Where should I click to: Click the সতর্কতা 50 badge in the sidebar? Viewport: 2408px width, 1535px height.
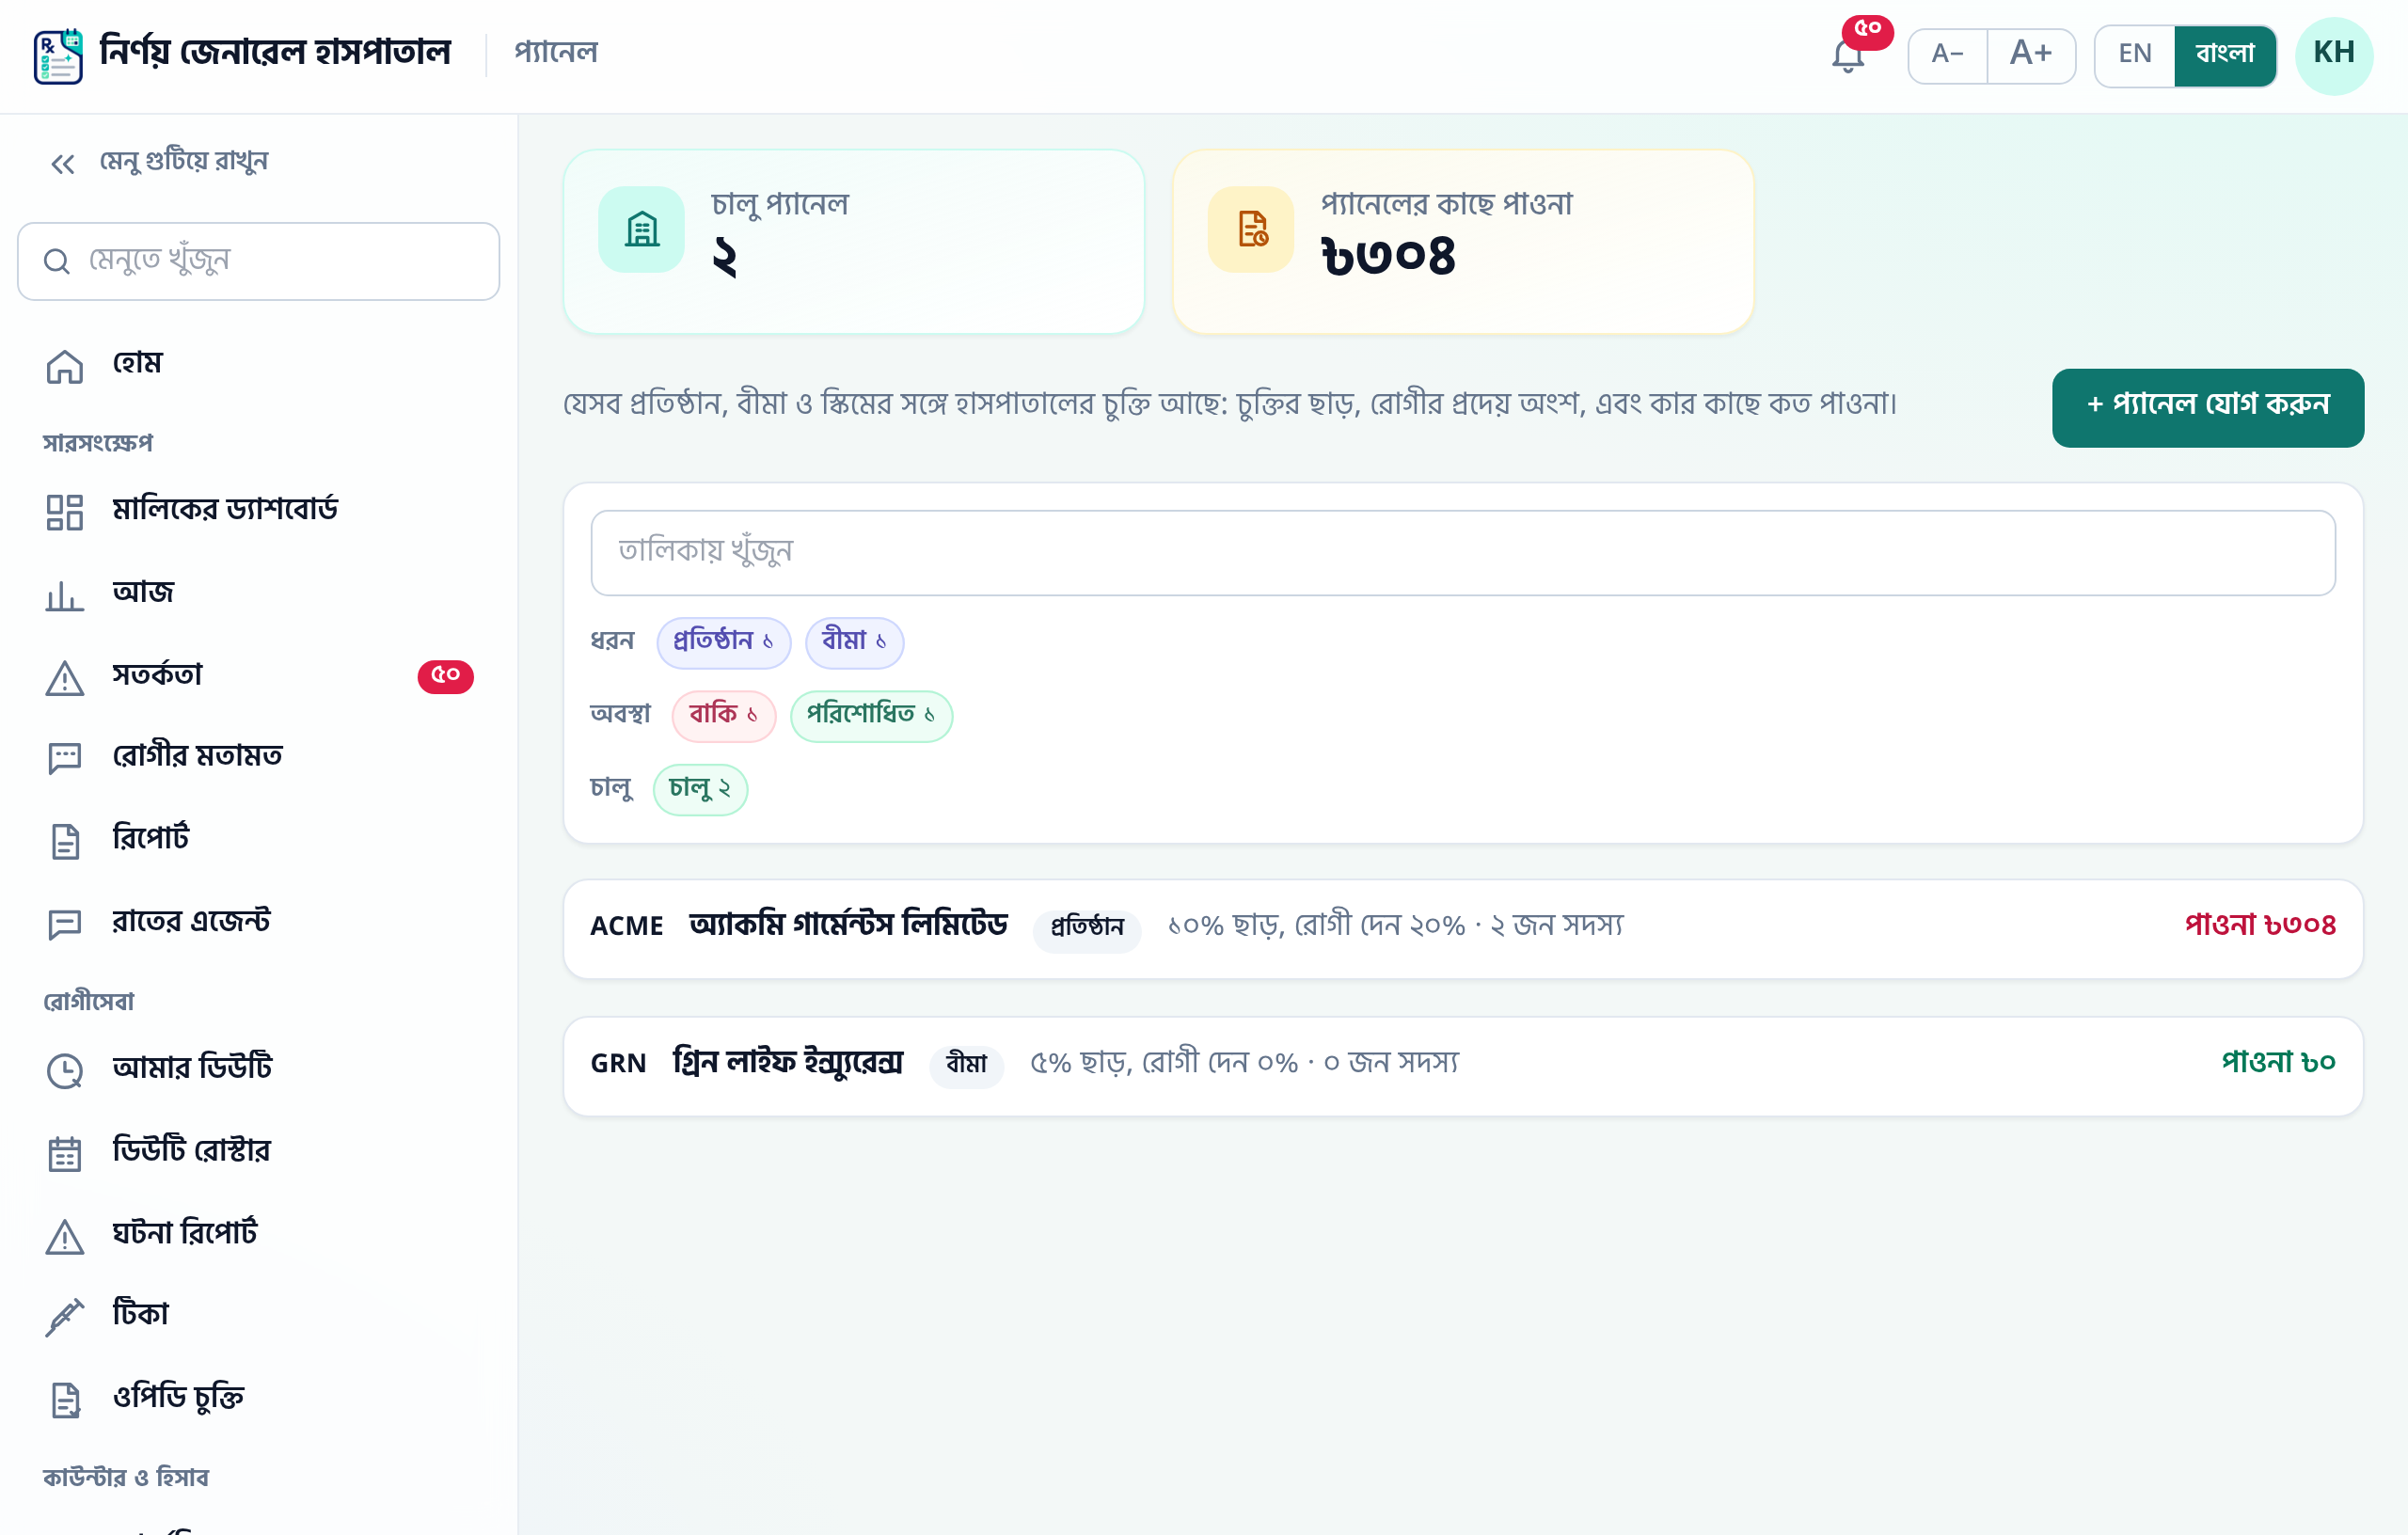(x=445, y=676)
